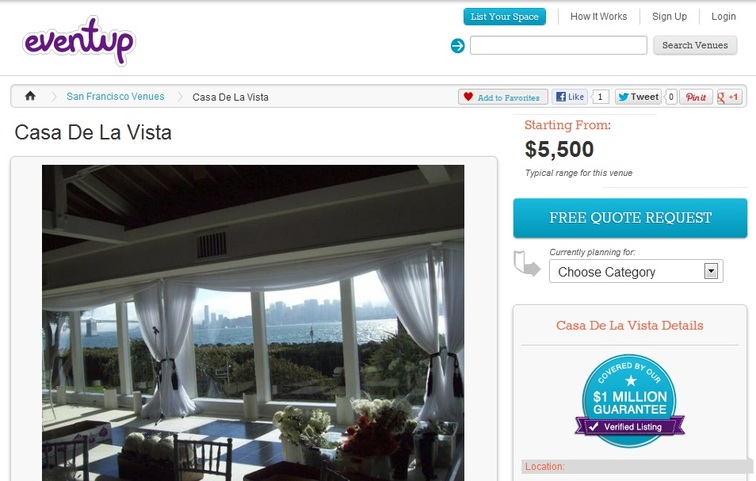The image size is (756, 481).
Task: Click the List Your Space button
Action: 504,16
